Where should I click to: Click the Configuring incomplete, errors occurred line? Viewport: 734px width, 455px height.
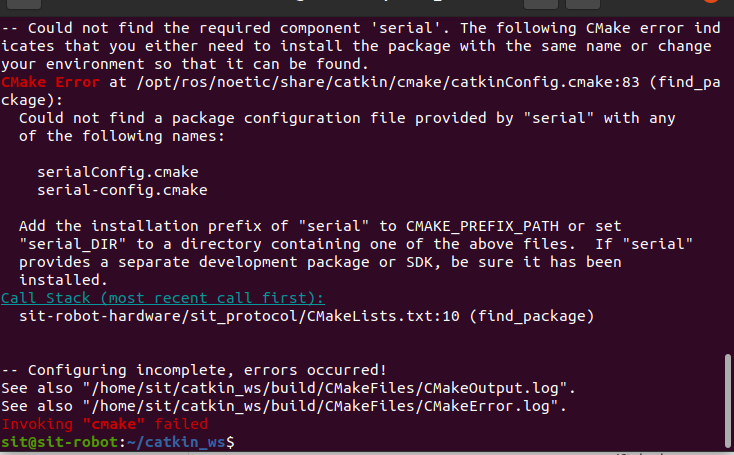coord(194,369)
